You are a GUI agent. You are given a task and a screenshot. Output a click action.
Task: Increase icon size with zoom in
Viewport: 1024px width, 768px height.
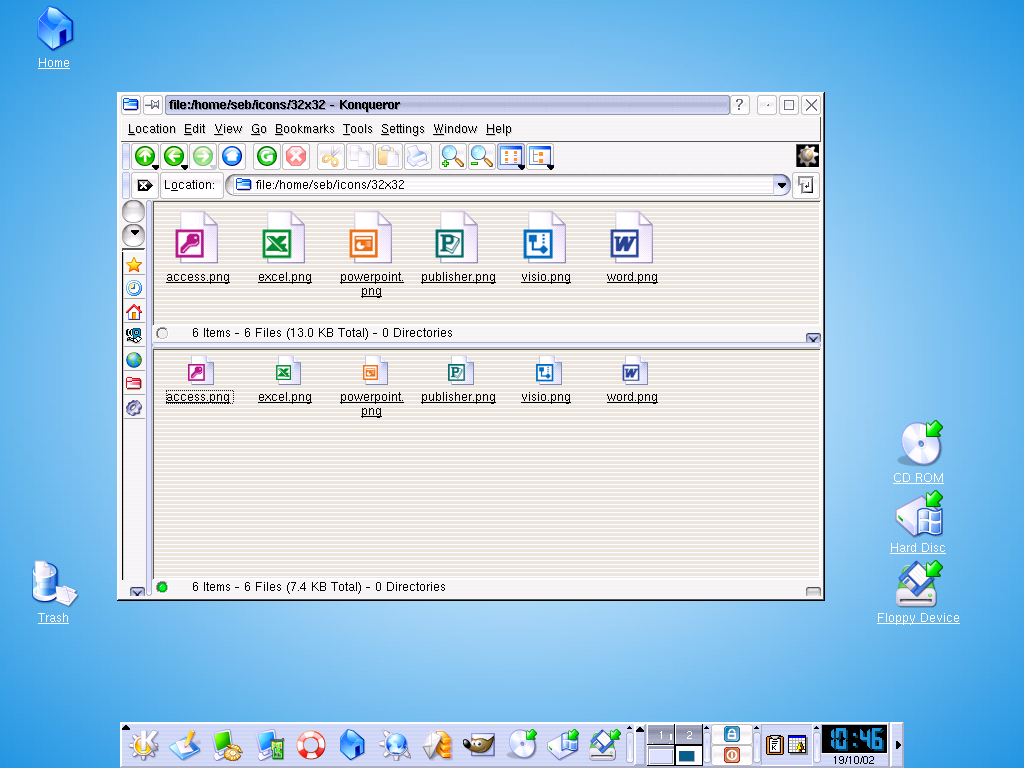[x=452, y=157]
